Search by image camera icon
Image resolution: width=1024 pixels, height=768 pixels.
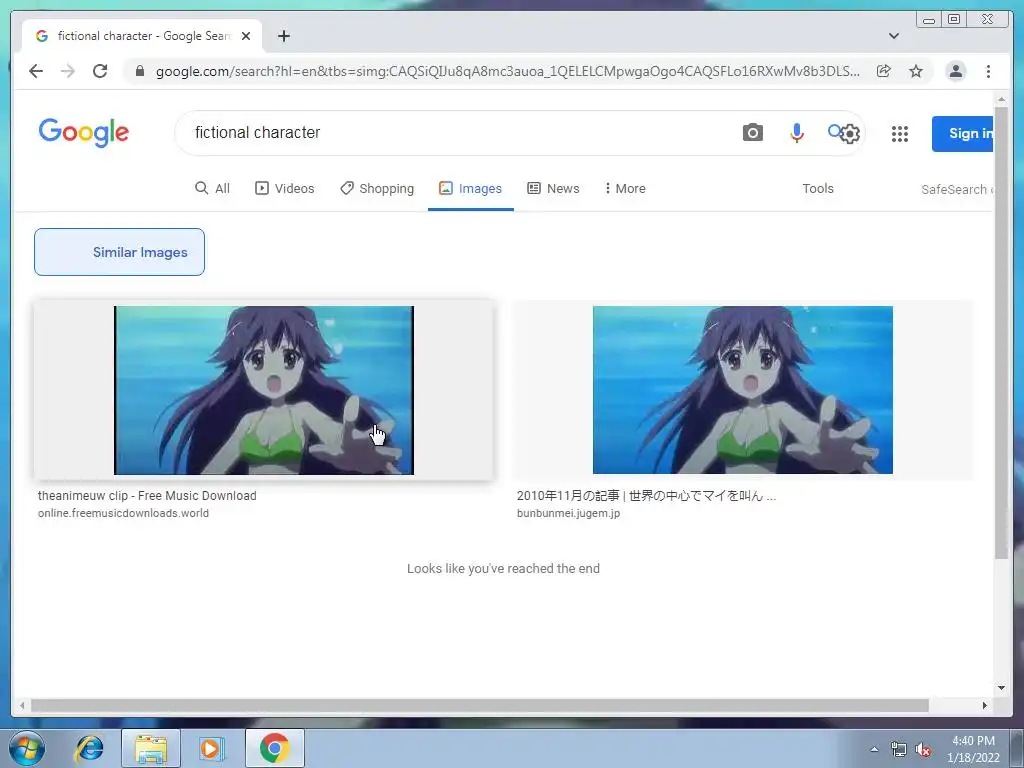coord(752,133)
